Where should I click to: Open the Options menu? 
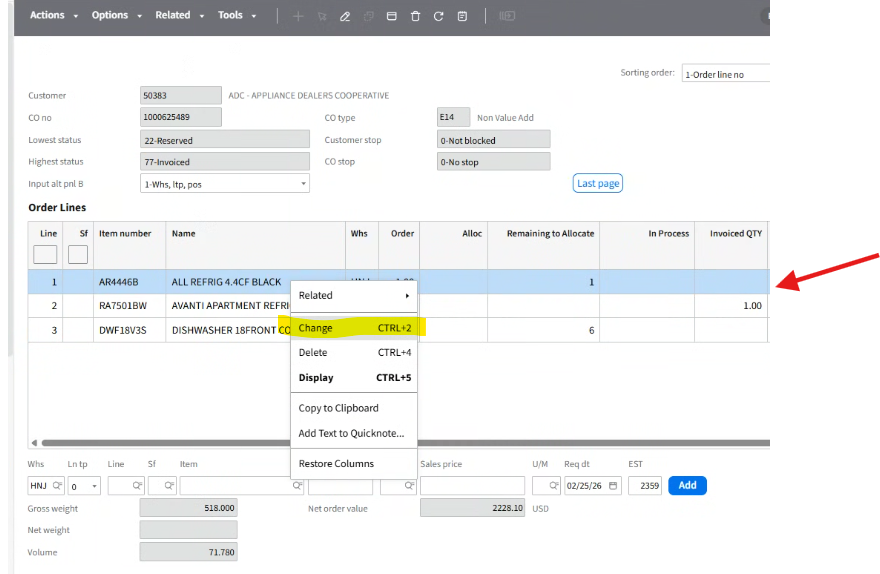(x=117, y=15)
